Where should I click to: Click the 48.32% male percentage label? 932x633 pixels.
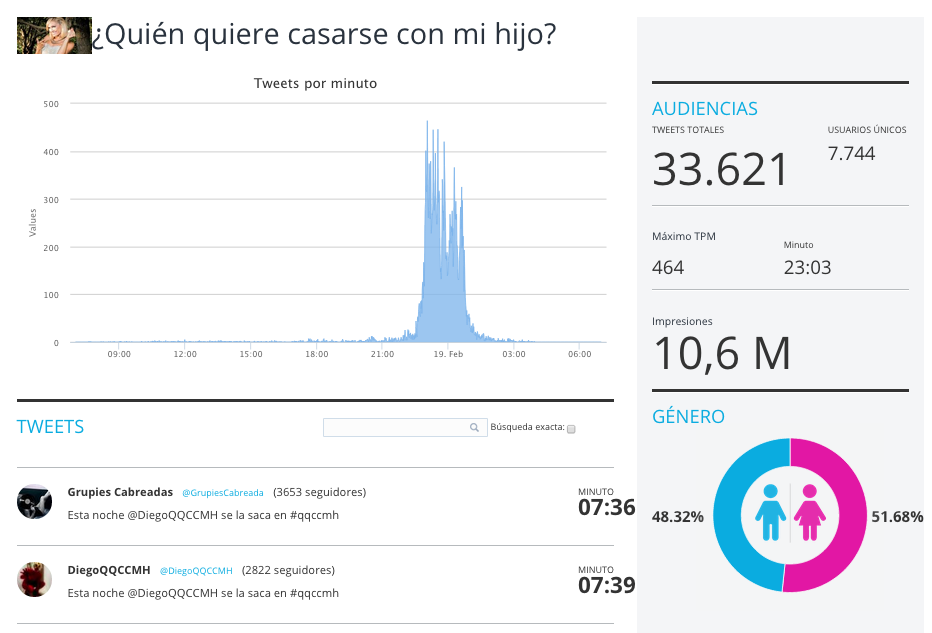[x=678, y=517]
